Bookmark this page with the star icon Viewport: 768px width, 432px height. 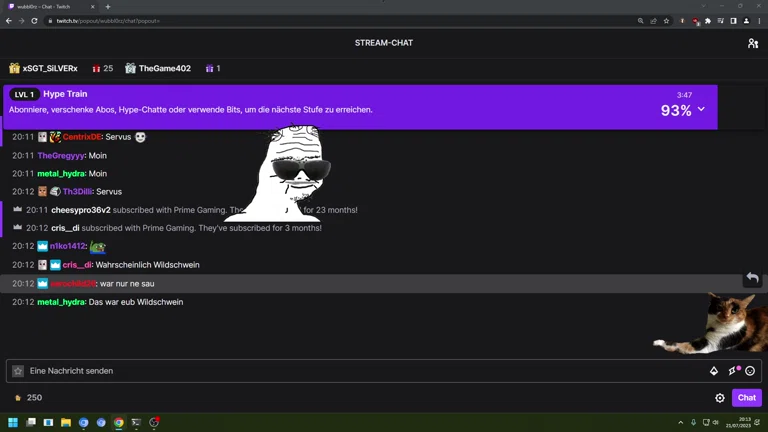coord(666,21)
